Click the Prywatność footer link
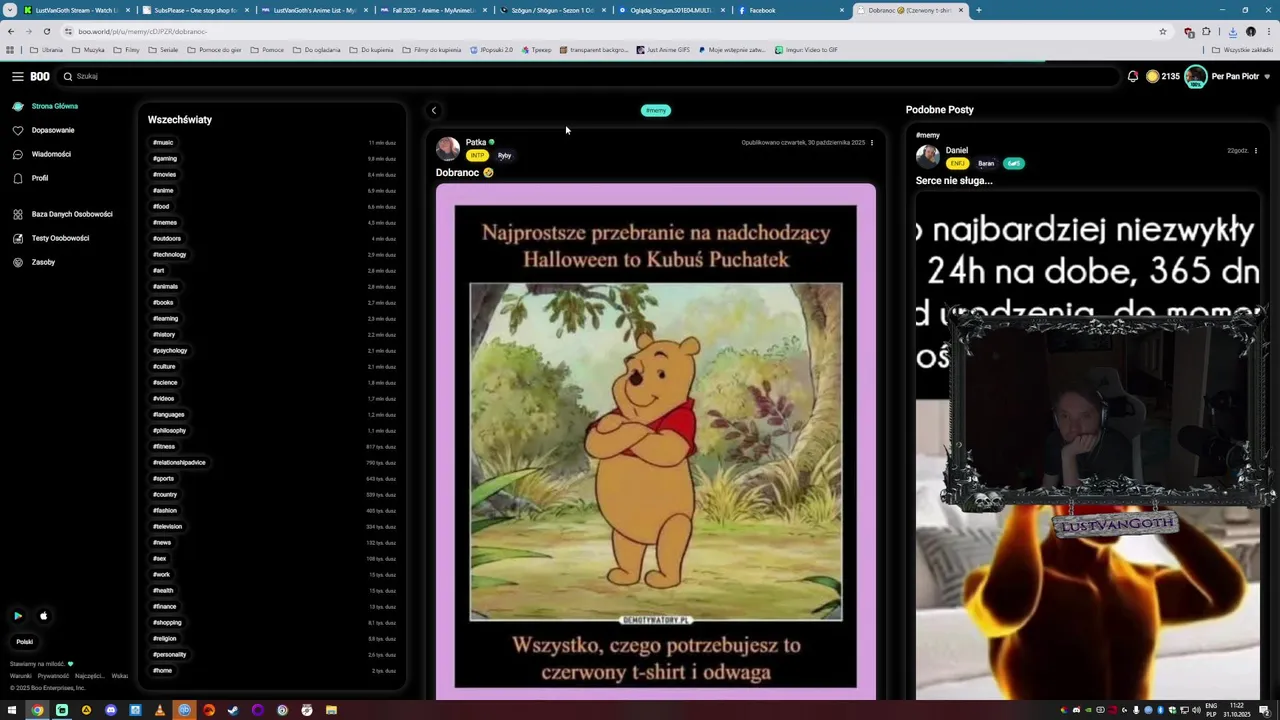 click(53, 676)
